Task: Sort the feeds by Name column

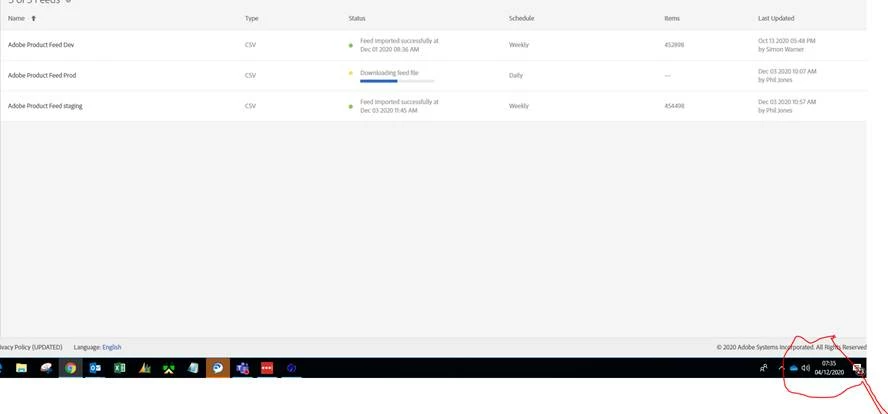Action: tap(16, 19)
